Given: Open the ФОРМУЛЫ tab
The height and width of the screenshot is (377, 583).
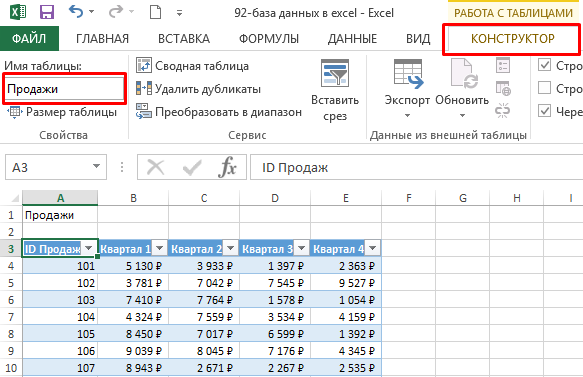Looking at the screenshot, I should click(x=268, y=39).
